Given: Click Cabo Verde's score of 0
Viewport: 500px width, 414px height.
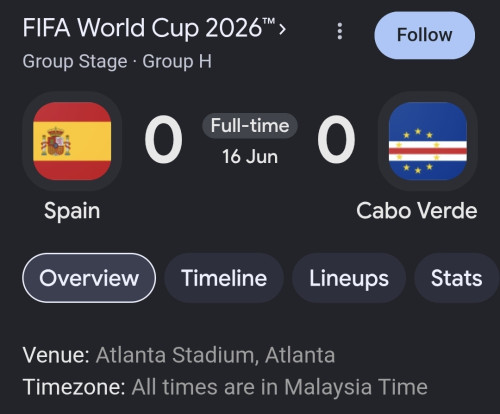Looking at the screenshot, I should coord(336,139).
